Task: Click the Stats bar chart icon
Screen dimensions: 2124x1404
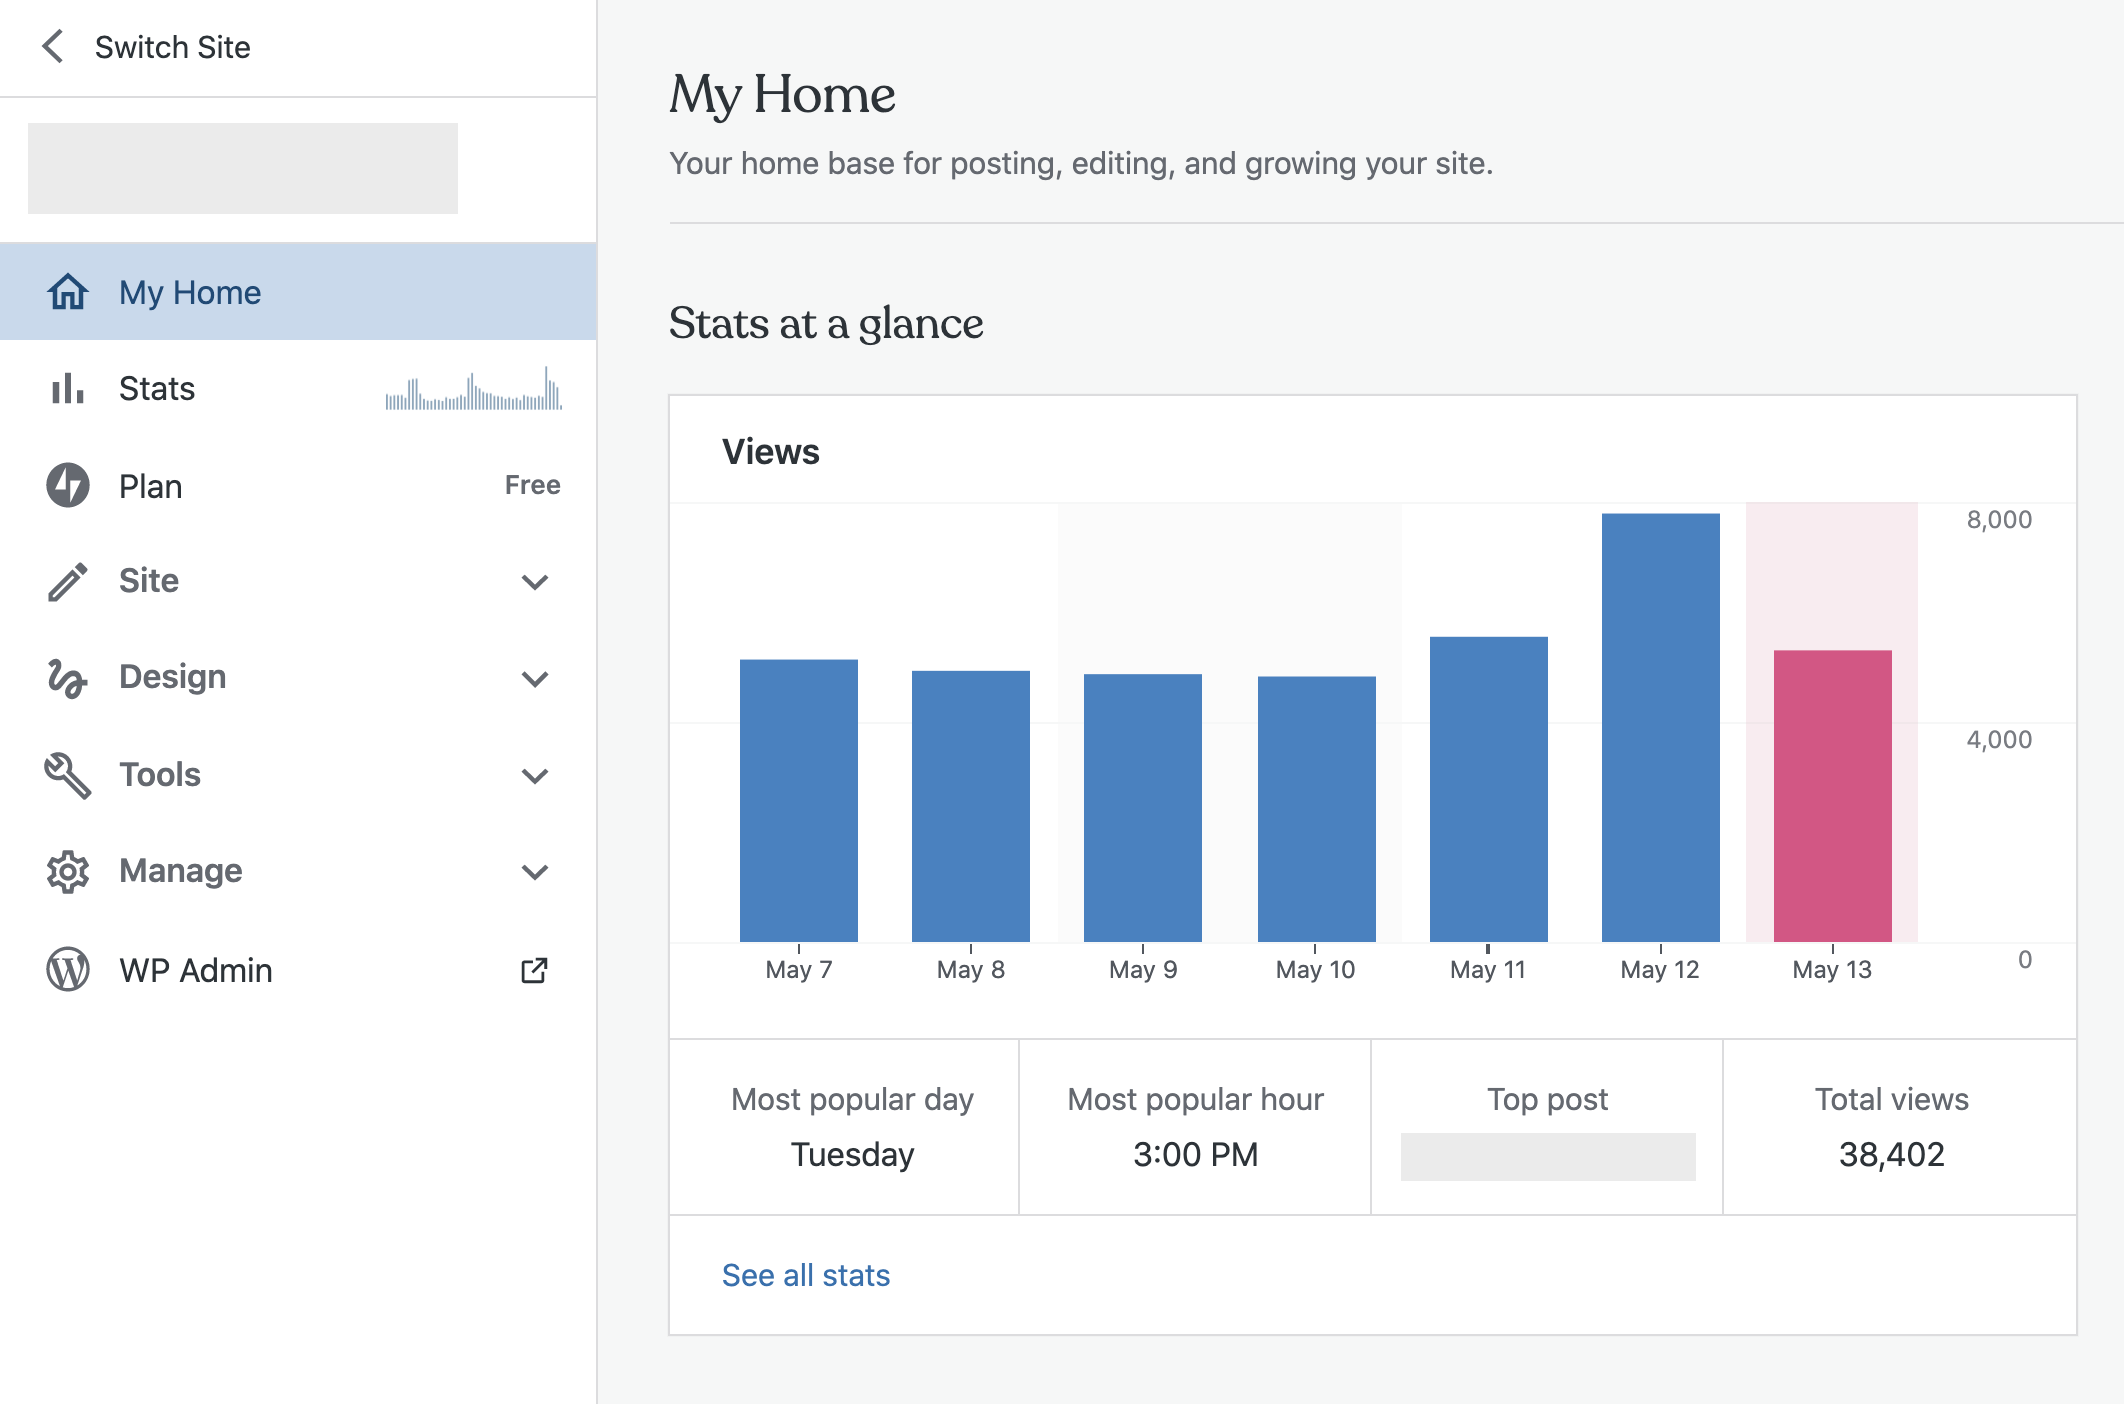Action: 68,388
